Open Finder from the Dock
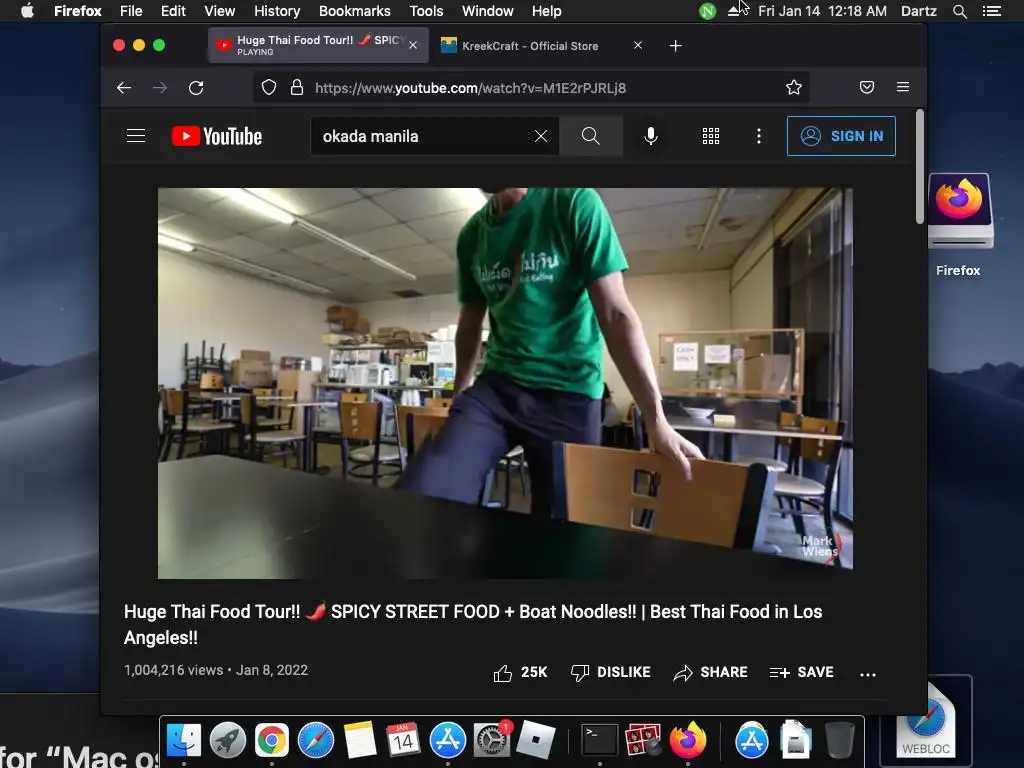The height and width of the screenshot is (768, 1024). pyautogui.click(x=184, y=741)
